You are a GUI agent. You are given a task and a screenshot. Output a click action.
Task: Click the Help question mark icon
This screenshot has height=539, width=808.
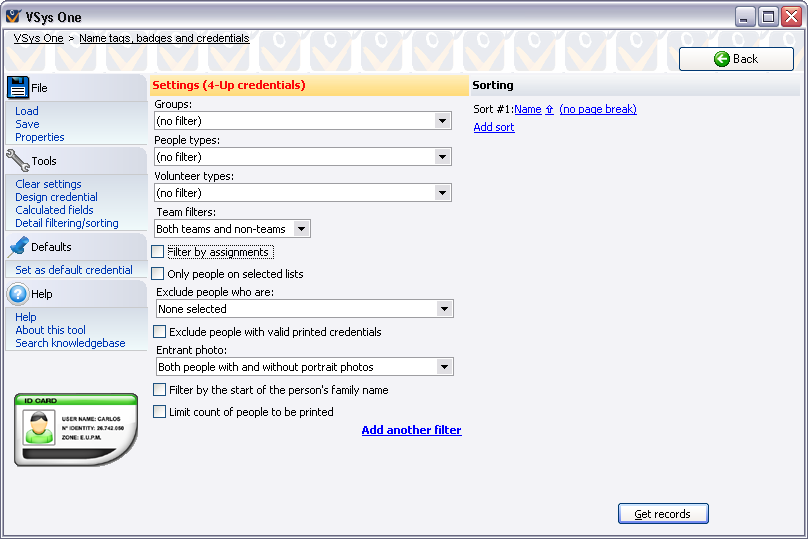18,294
